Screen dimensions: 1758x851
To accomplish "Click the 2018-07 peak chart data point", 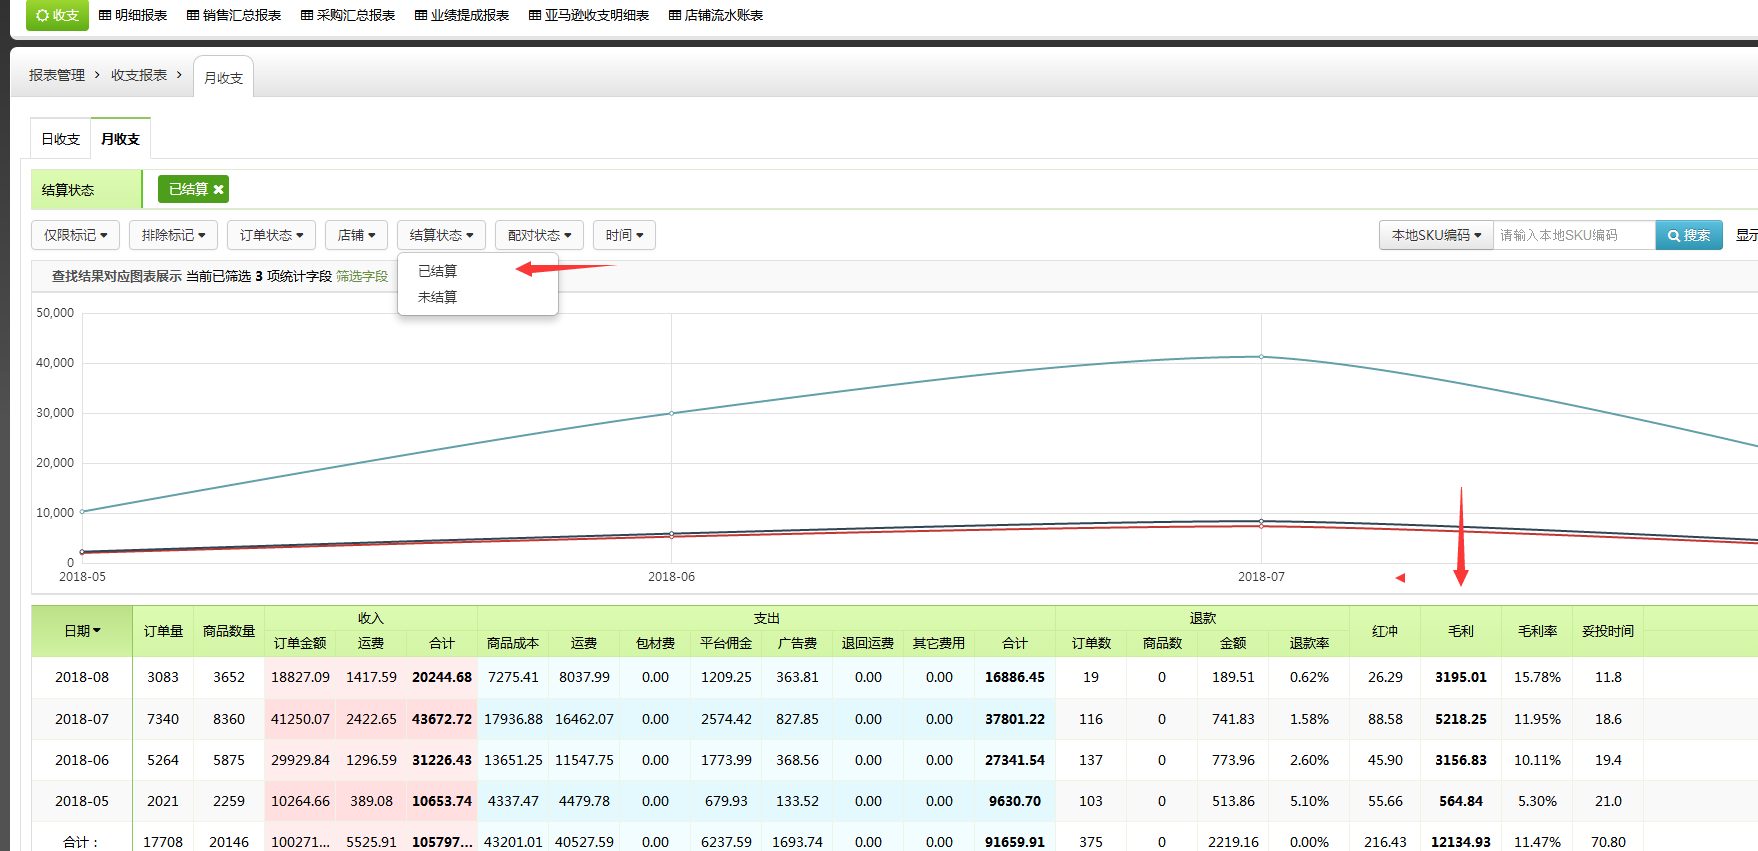I will tap(1261, 357).
